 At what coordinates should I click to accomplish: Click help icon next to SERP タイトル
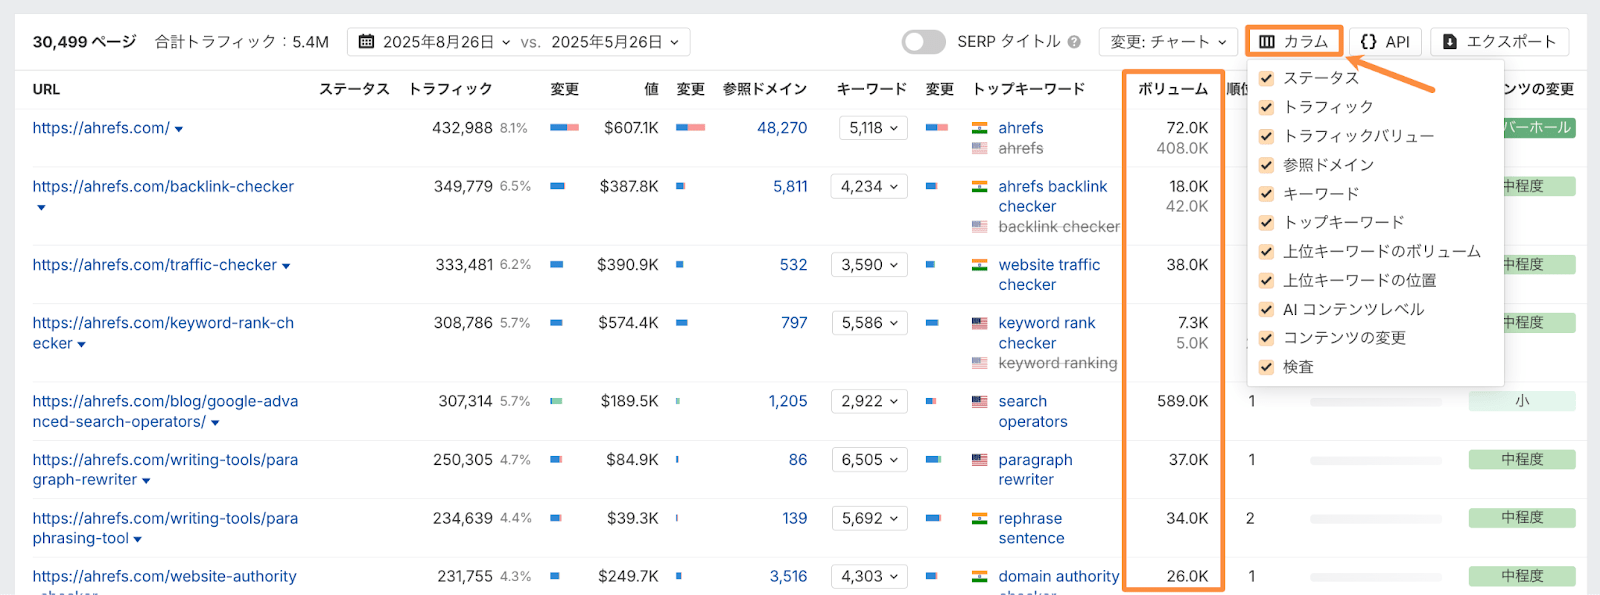coord(1074,42)
